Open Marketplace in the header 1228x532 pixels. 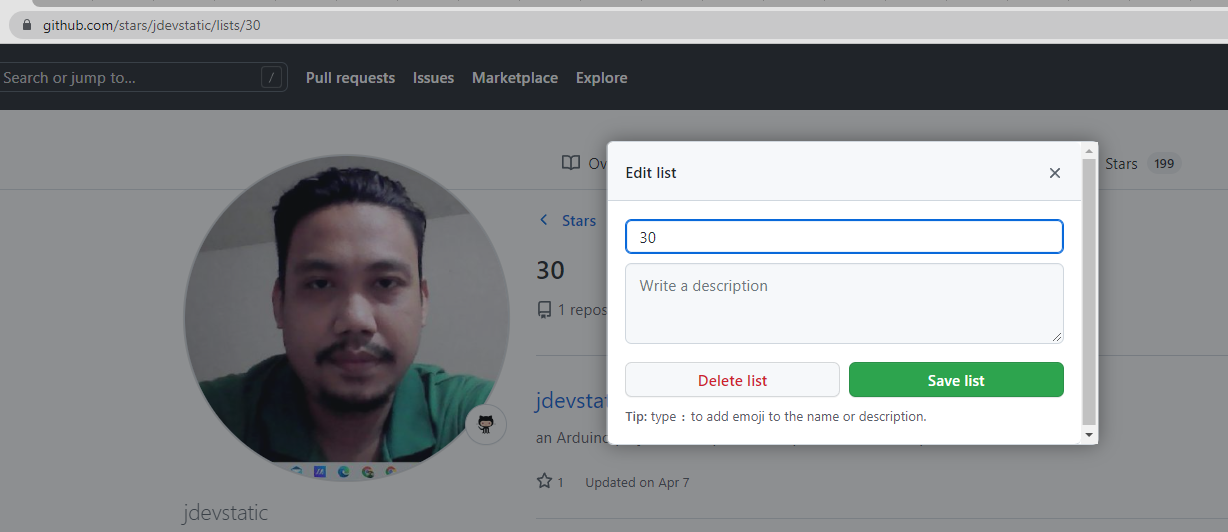515,78
